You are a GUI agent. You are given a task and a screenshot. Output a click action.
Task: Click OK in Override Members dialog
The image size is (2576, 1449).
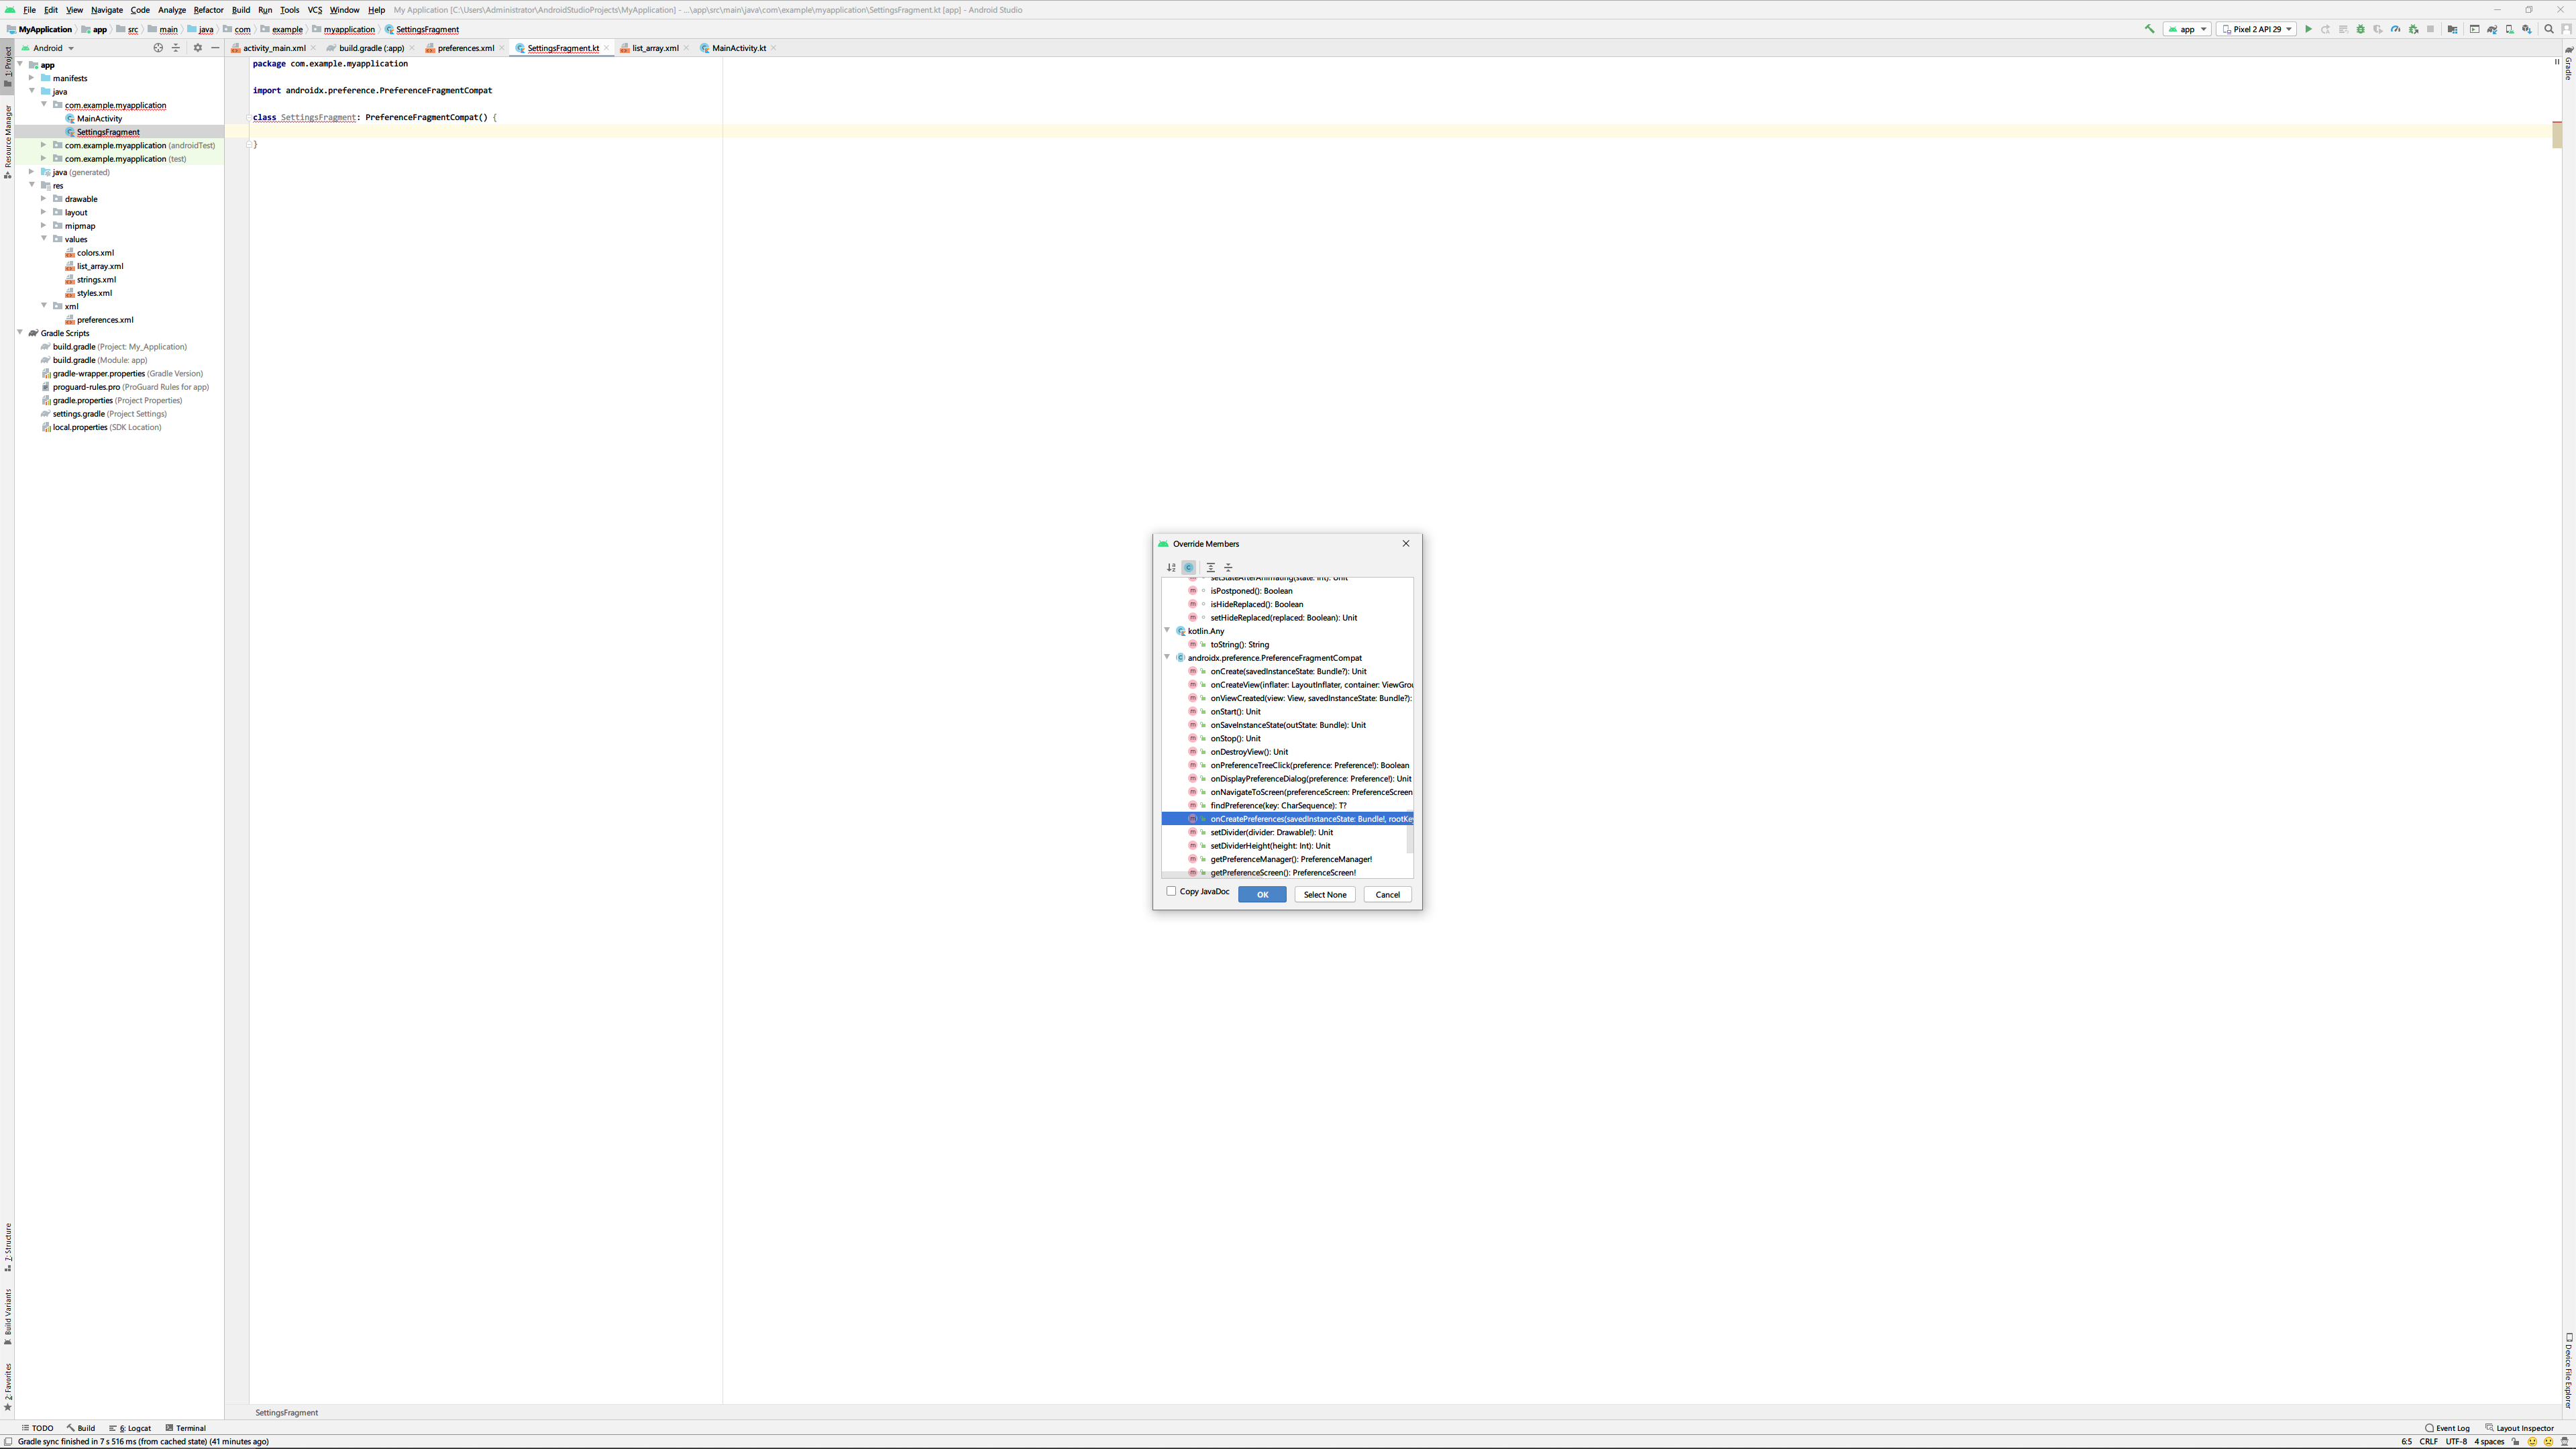tap(1262, 894)
